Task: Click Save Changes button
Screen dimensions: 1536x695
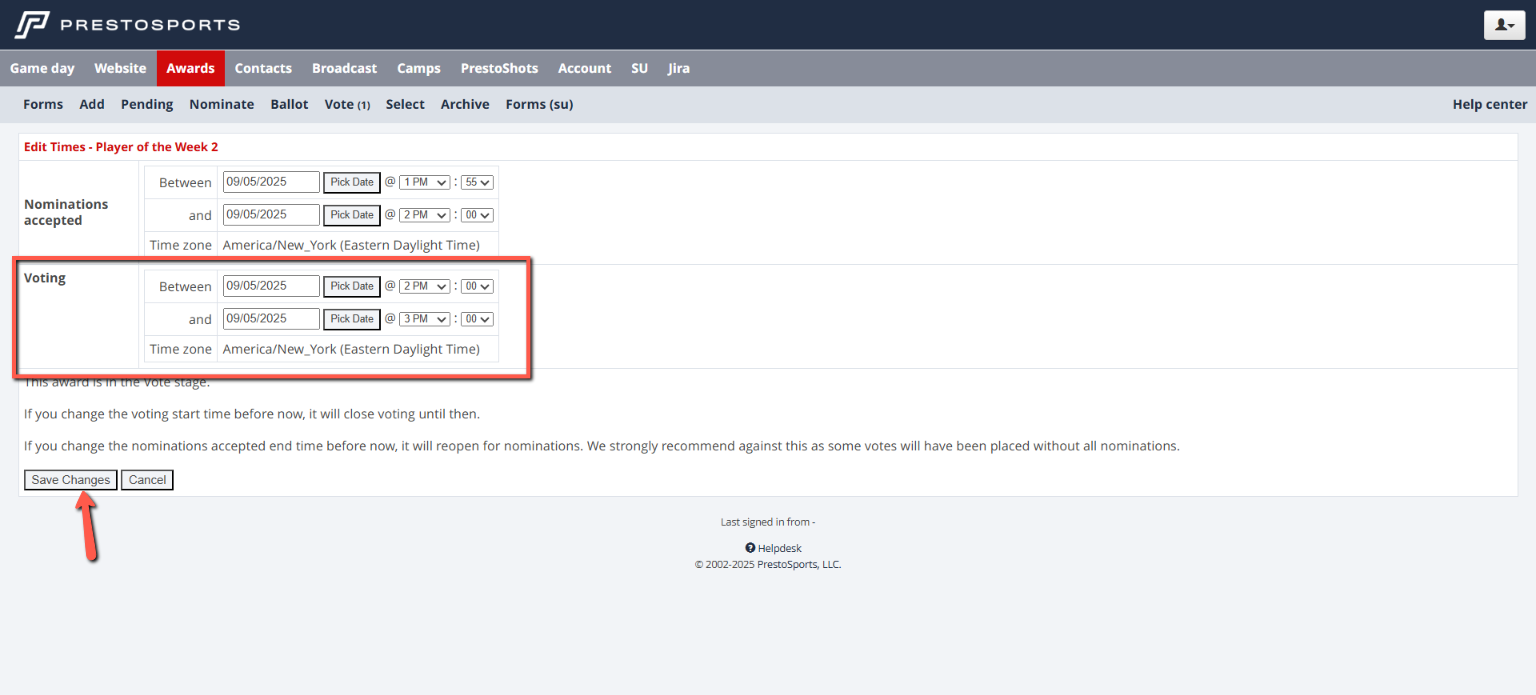Action: pyautogui.click(x=70, y=480)
